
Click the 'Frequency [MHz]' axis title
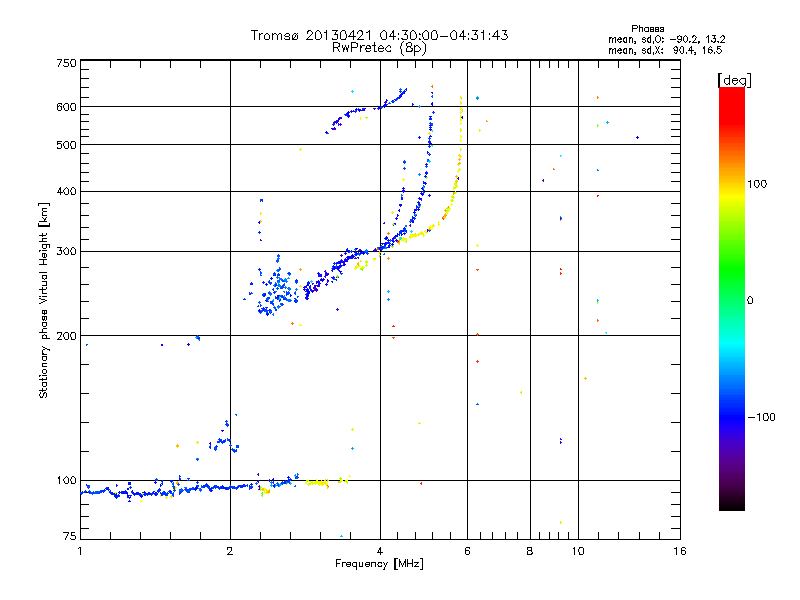coord(379,564)
